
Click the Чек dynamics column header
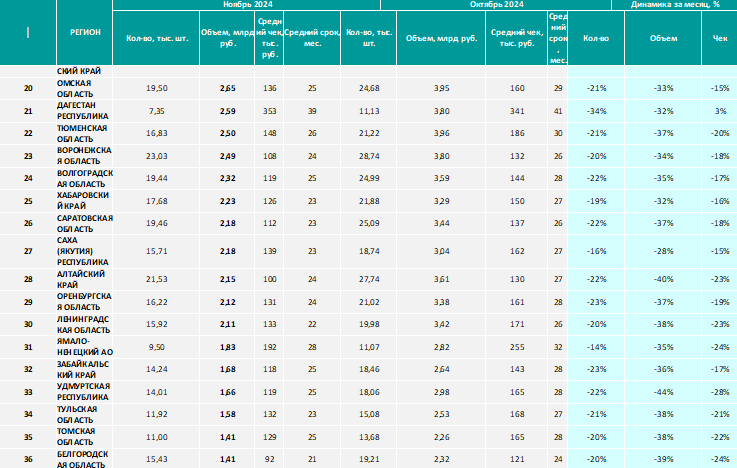click(720, 38)
